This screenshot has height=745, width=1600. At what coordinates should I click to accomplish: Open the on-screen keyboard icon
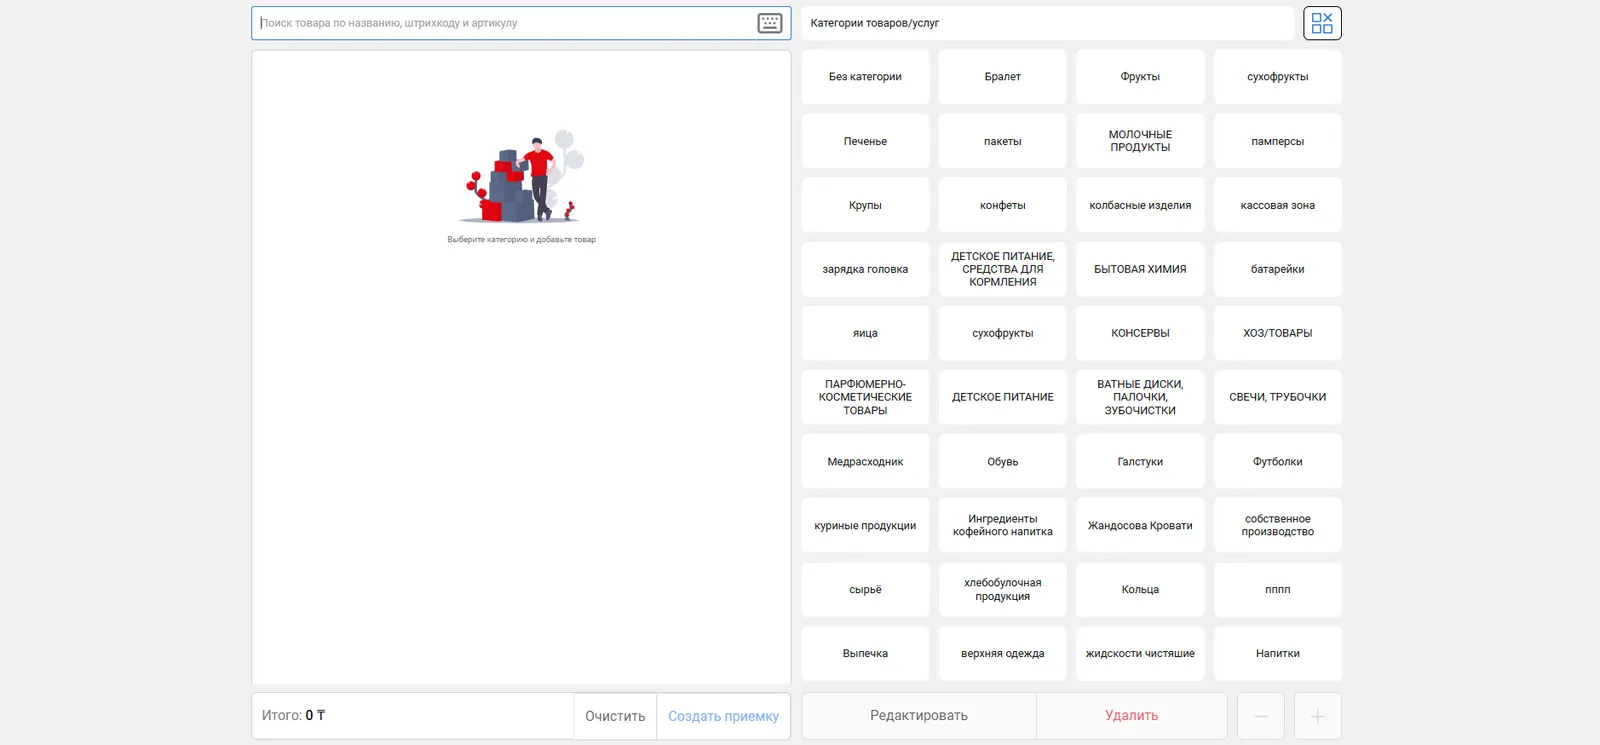(769, 23)
